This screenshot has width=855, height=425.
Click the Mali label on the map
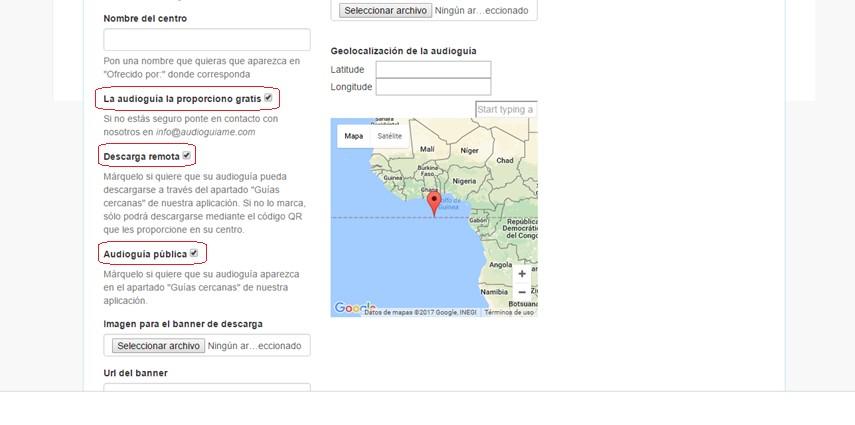[428, 149]
